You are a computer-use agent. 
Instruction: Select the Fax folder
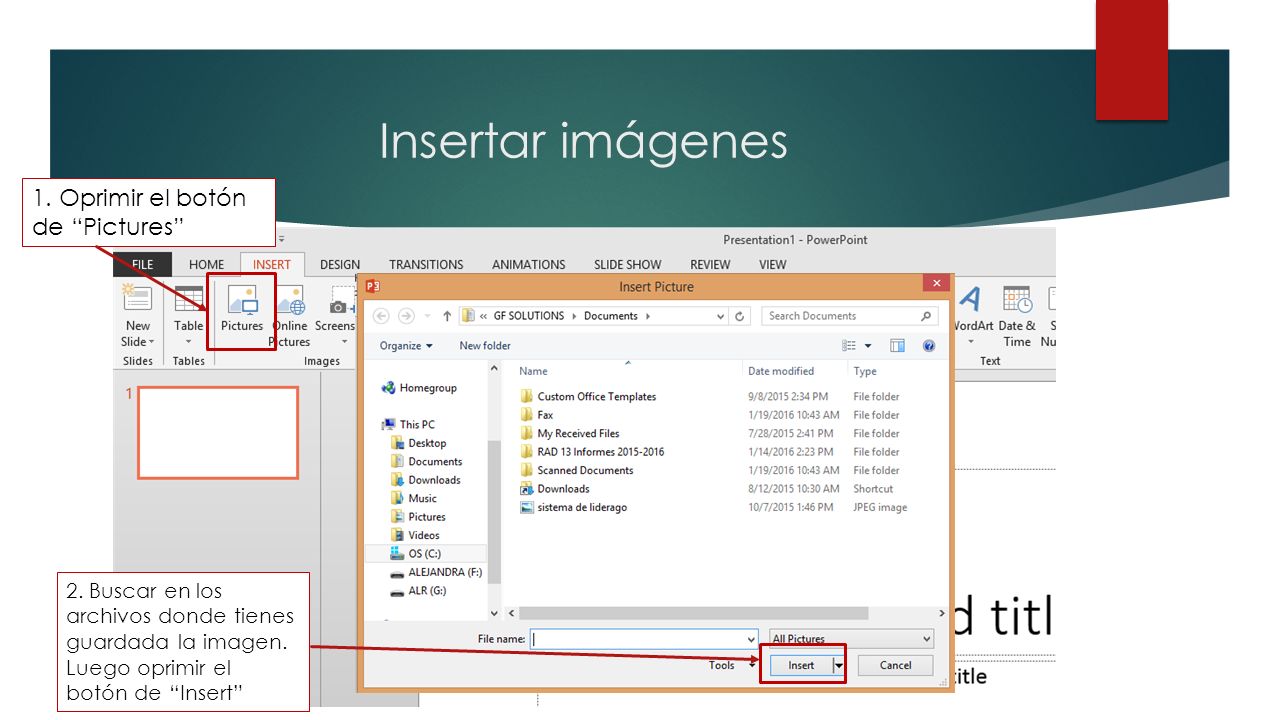point(545,415)
